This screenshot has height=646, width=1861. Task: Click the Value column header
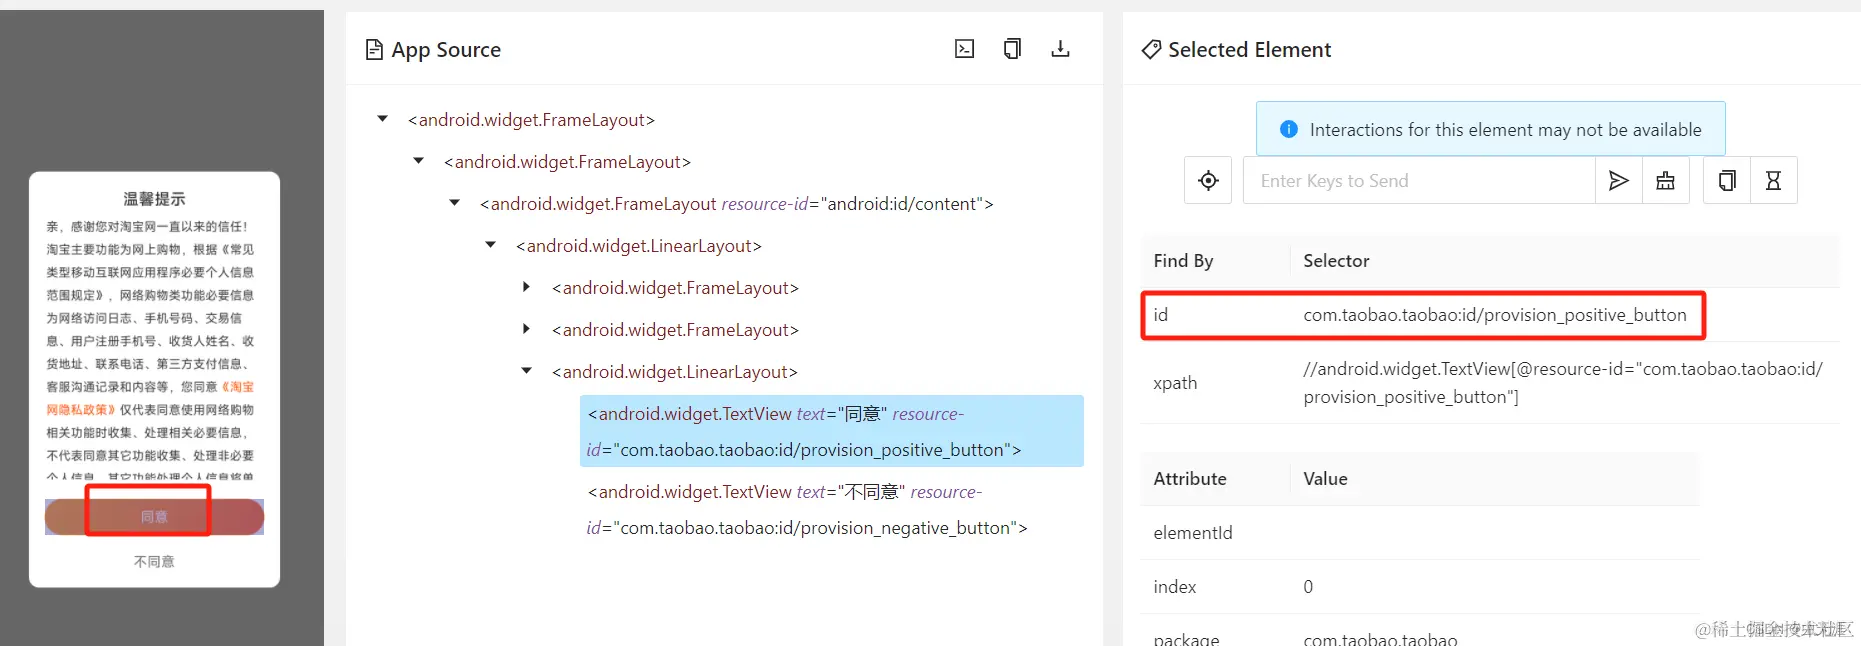pyautogui.click(x=1325, y=478)
